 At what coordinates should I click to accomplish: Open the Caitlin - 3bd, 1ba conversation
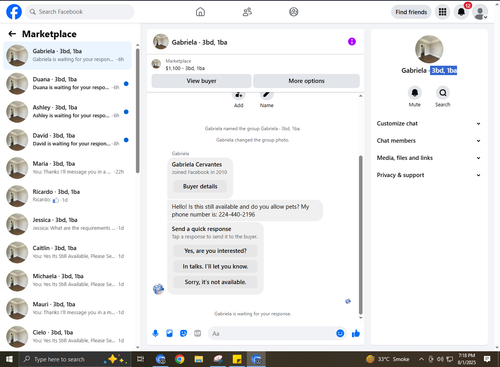(x=67, y=252)
